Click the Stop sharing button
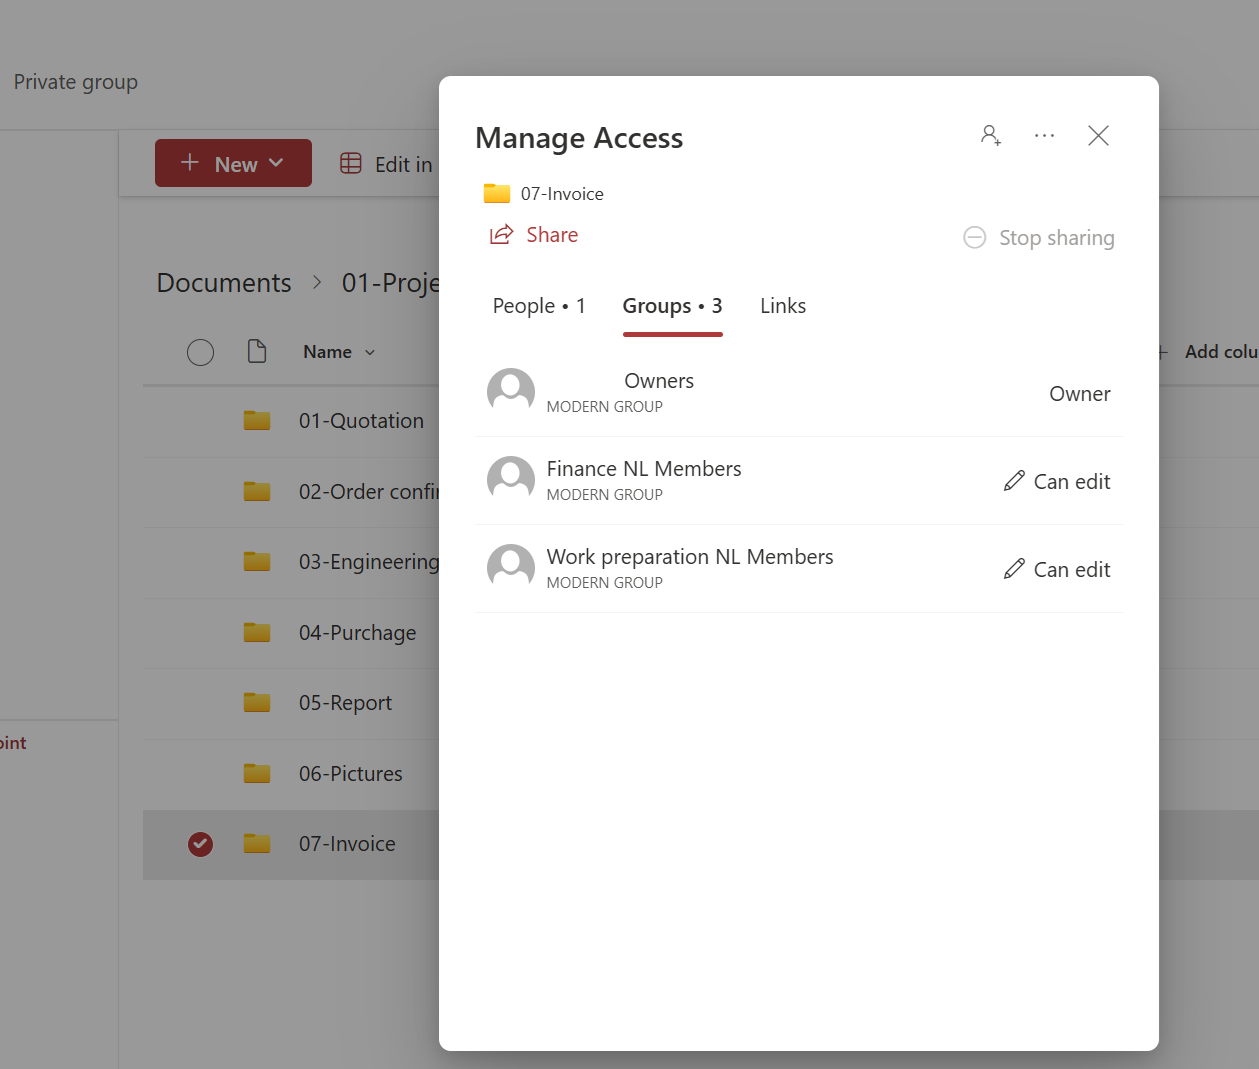This screenshot has width=1259, height=1069. pos(1038,238)
